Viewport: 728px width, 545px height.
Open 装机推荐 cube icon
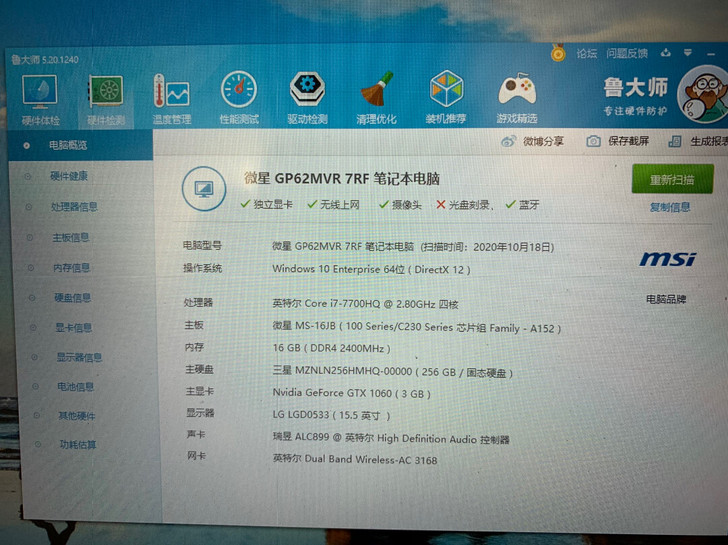(x=446, y=97)
